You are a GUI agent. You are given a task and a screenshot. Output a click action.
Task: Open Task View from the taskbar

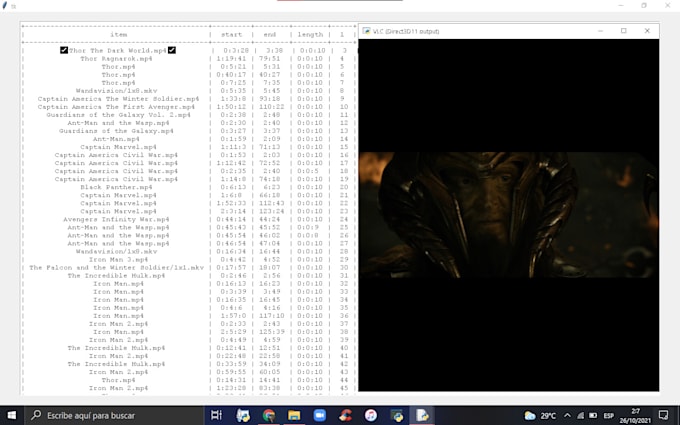click(216, 415)
